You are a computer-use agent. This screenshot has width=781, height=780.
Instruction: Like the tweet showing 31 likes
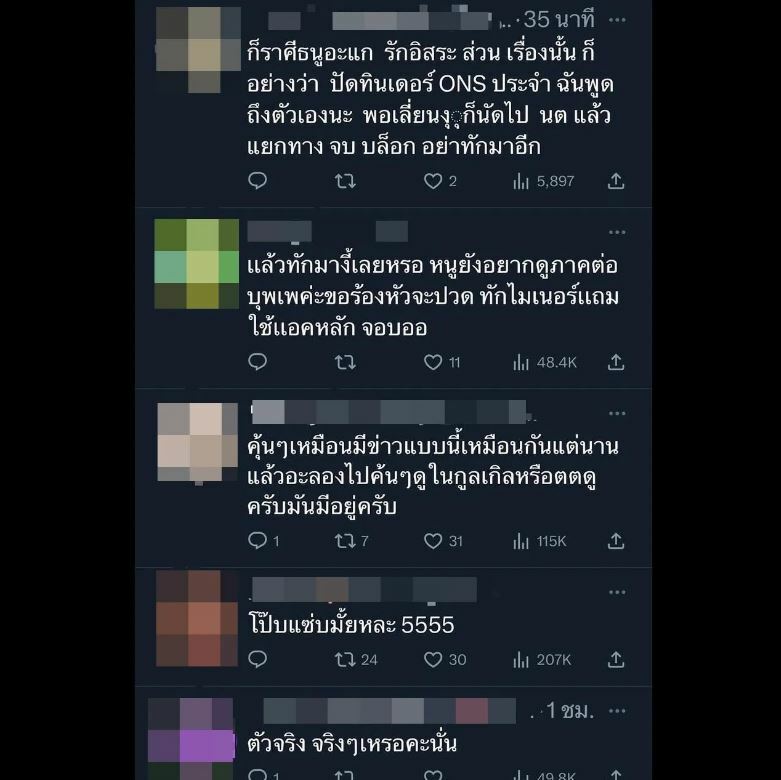point(433,541)
